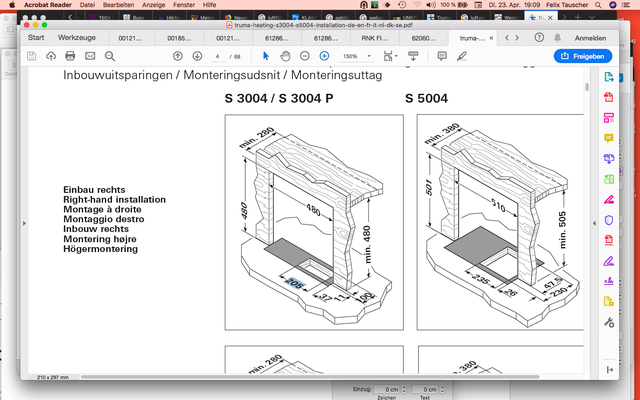This screenshot has width=640, height=400.
Task: Open the Combine Files tool in sidebar
Action: tap(609, 159)
